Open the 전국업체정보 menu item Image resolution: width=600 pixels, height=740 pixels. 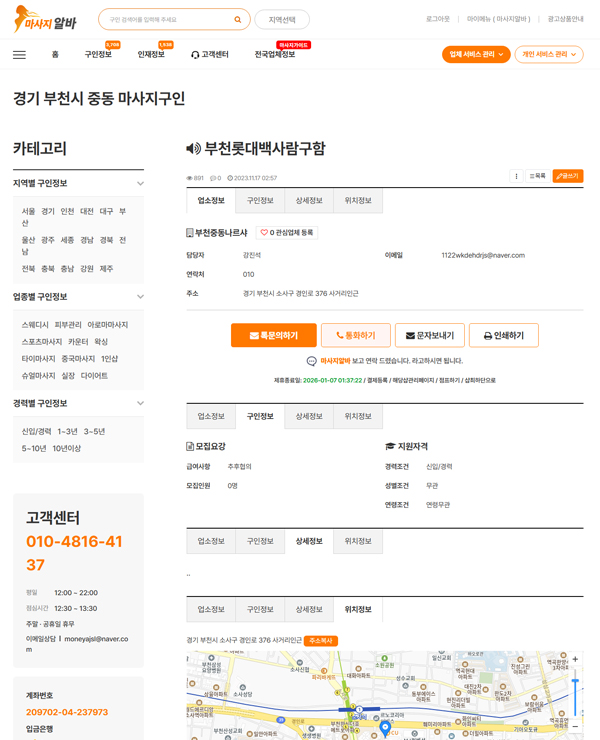(275, 55)
